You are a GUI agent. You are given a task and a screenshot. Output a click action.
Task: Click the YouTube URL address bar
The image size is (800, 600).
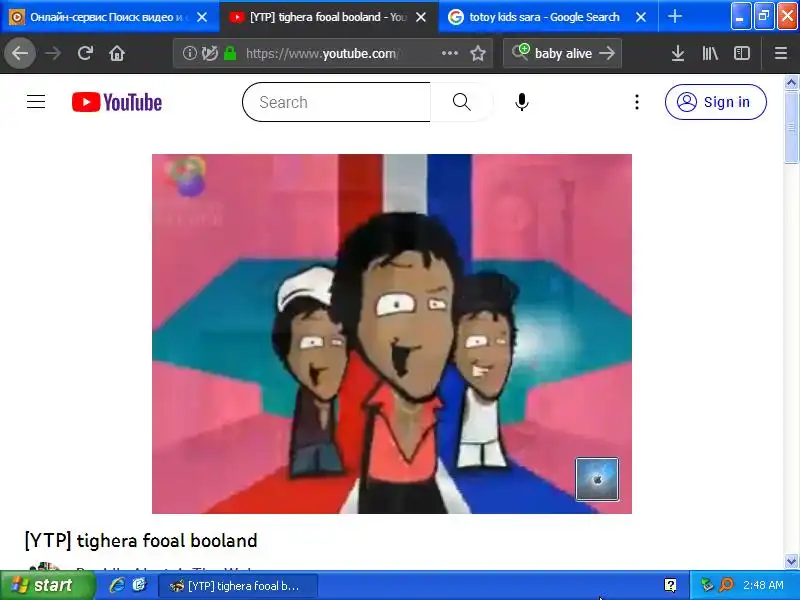tap(333, 53)
